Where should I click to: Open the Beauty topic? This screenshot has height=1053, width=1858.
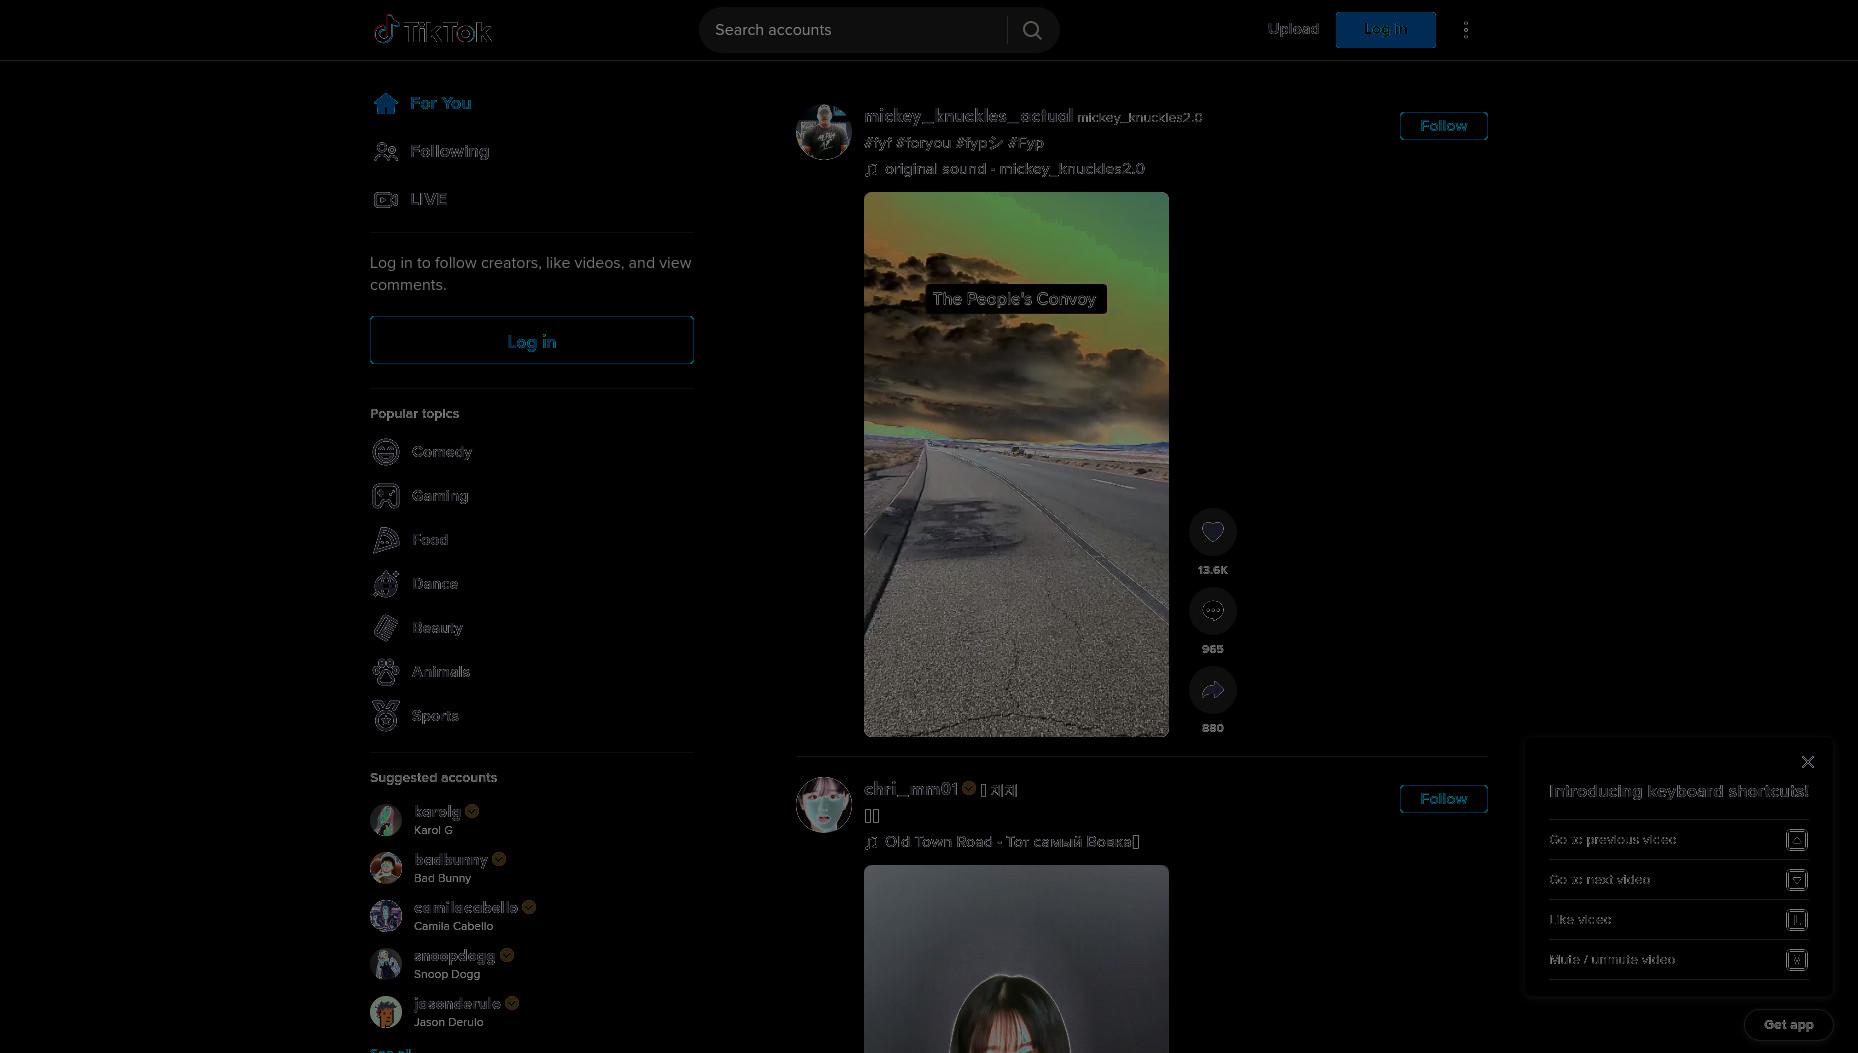click(x=417, y=628)
